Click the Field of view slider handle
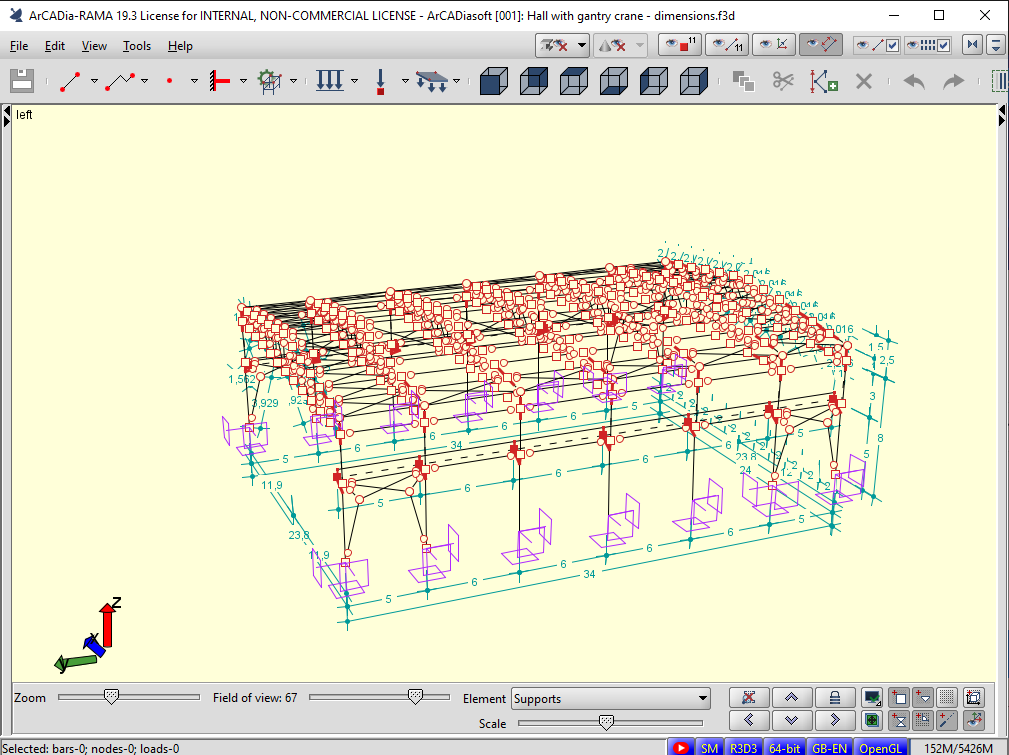The height and width of the screenshot is (755, 1009). pyautogui.click(x=414, y=697)
